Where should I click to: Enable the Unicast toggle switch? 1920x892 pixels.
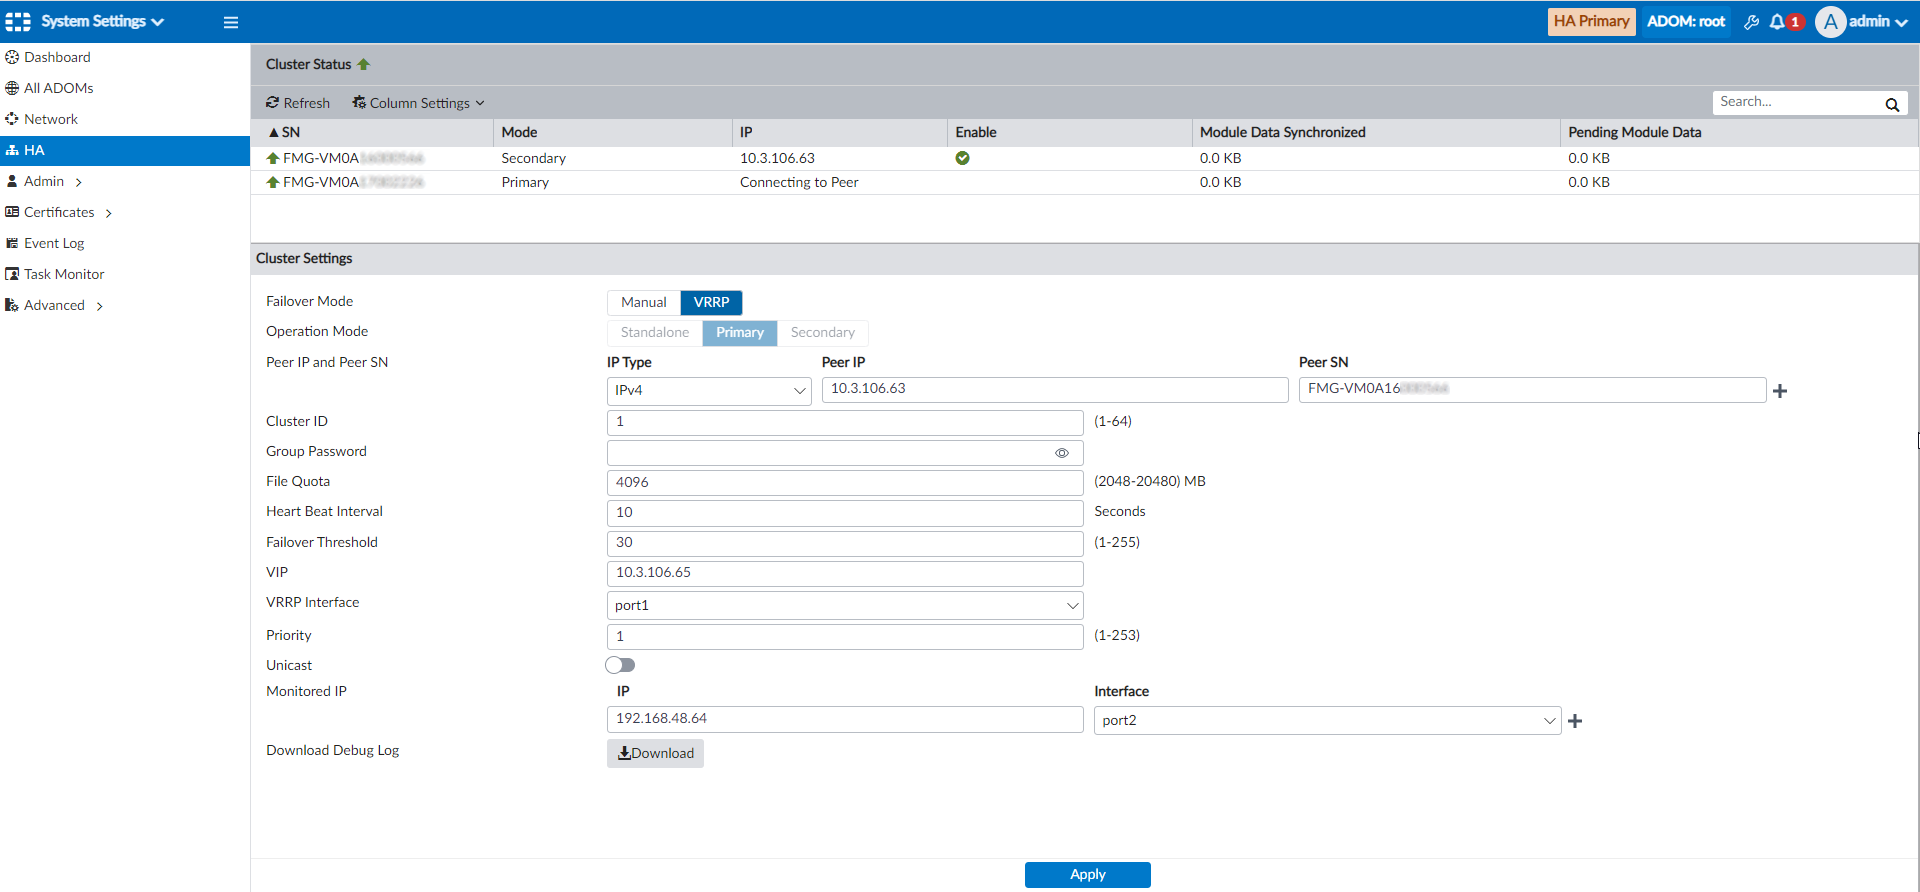click(x=620, y=665)
